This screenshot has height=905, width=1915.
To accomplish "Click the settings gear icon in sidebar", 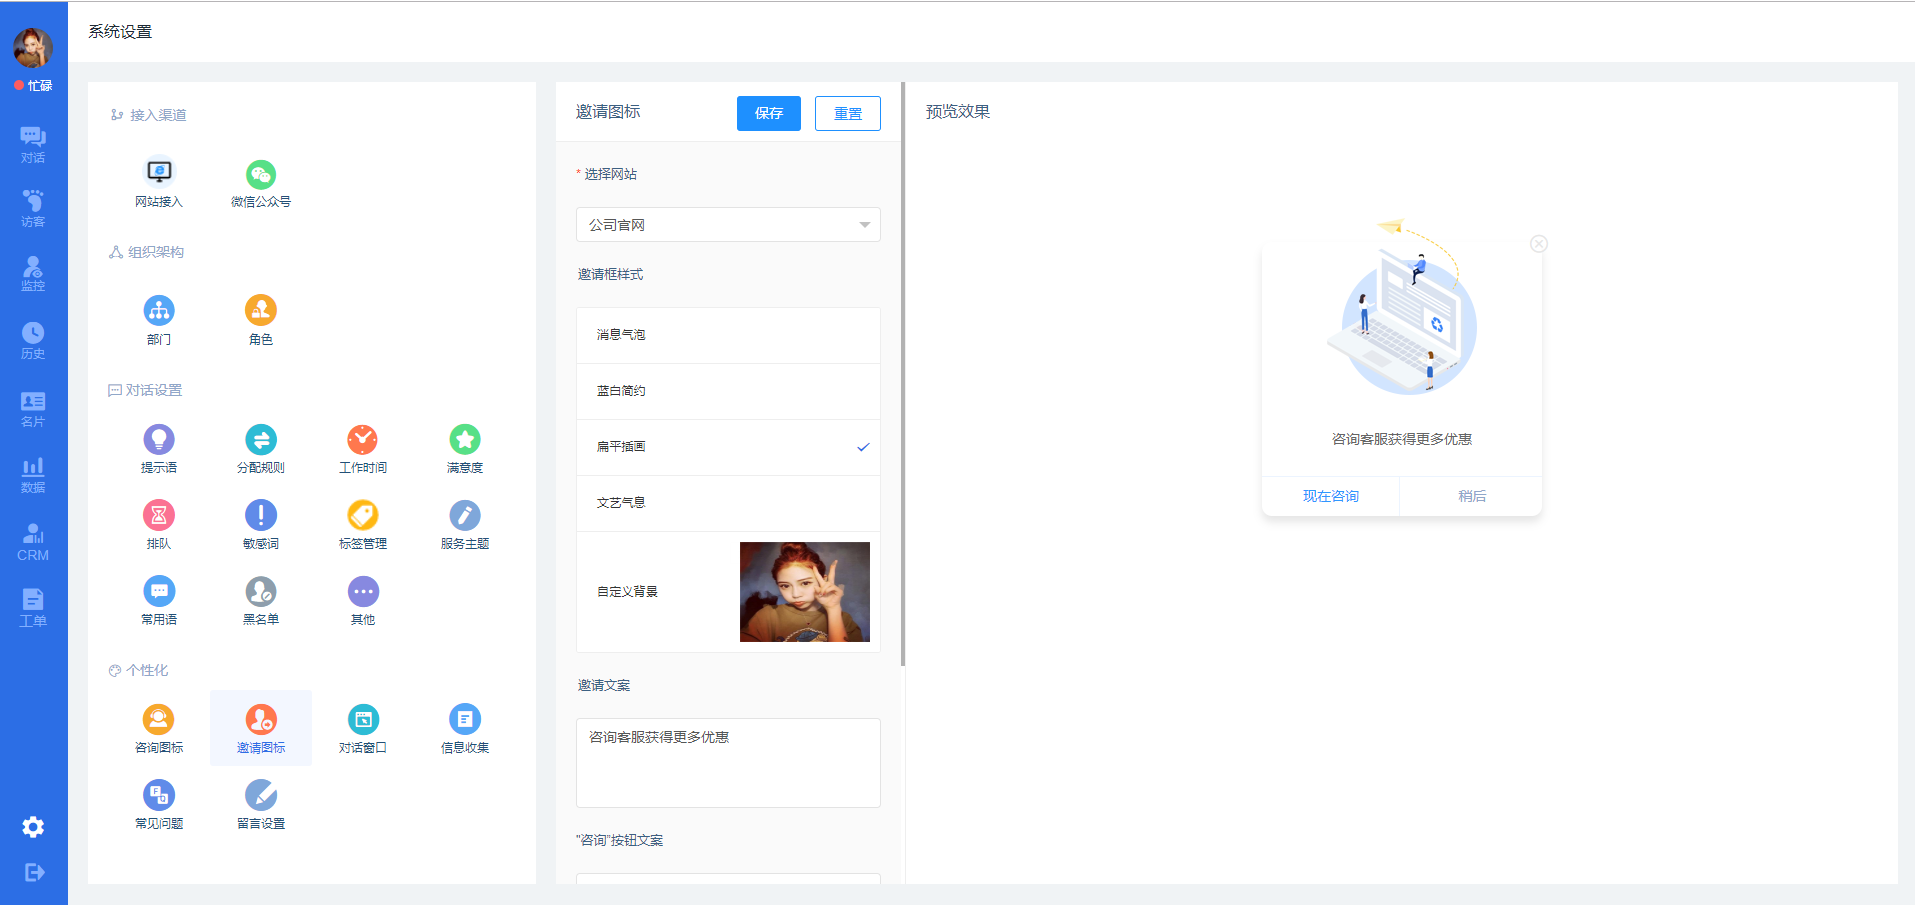I will click(33, 827).
